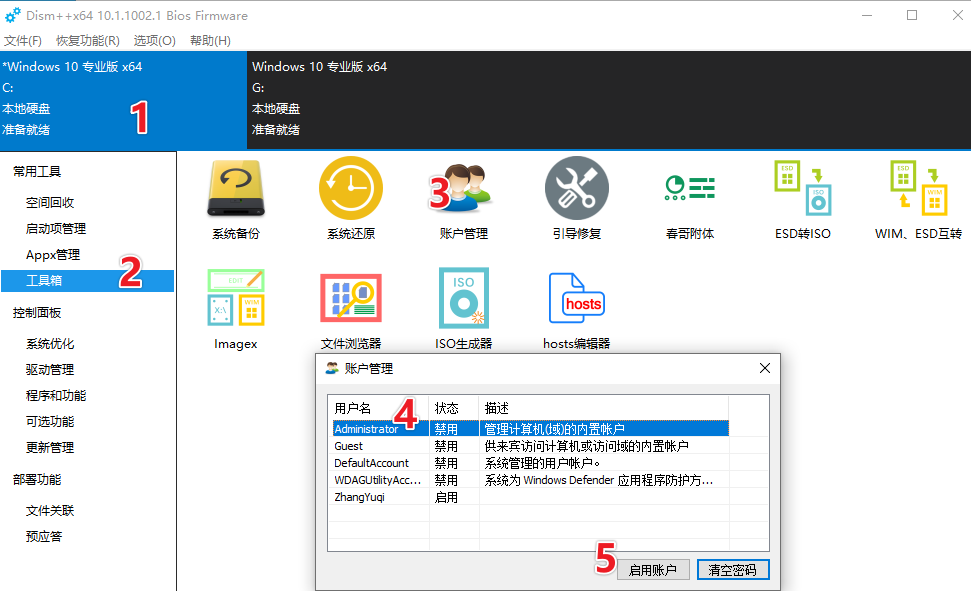The width and height of the screenshot is (971, 591).
Task: Select the G: Windows 10 专业版 image tile
Action: (x=609, y=100)
